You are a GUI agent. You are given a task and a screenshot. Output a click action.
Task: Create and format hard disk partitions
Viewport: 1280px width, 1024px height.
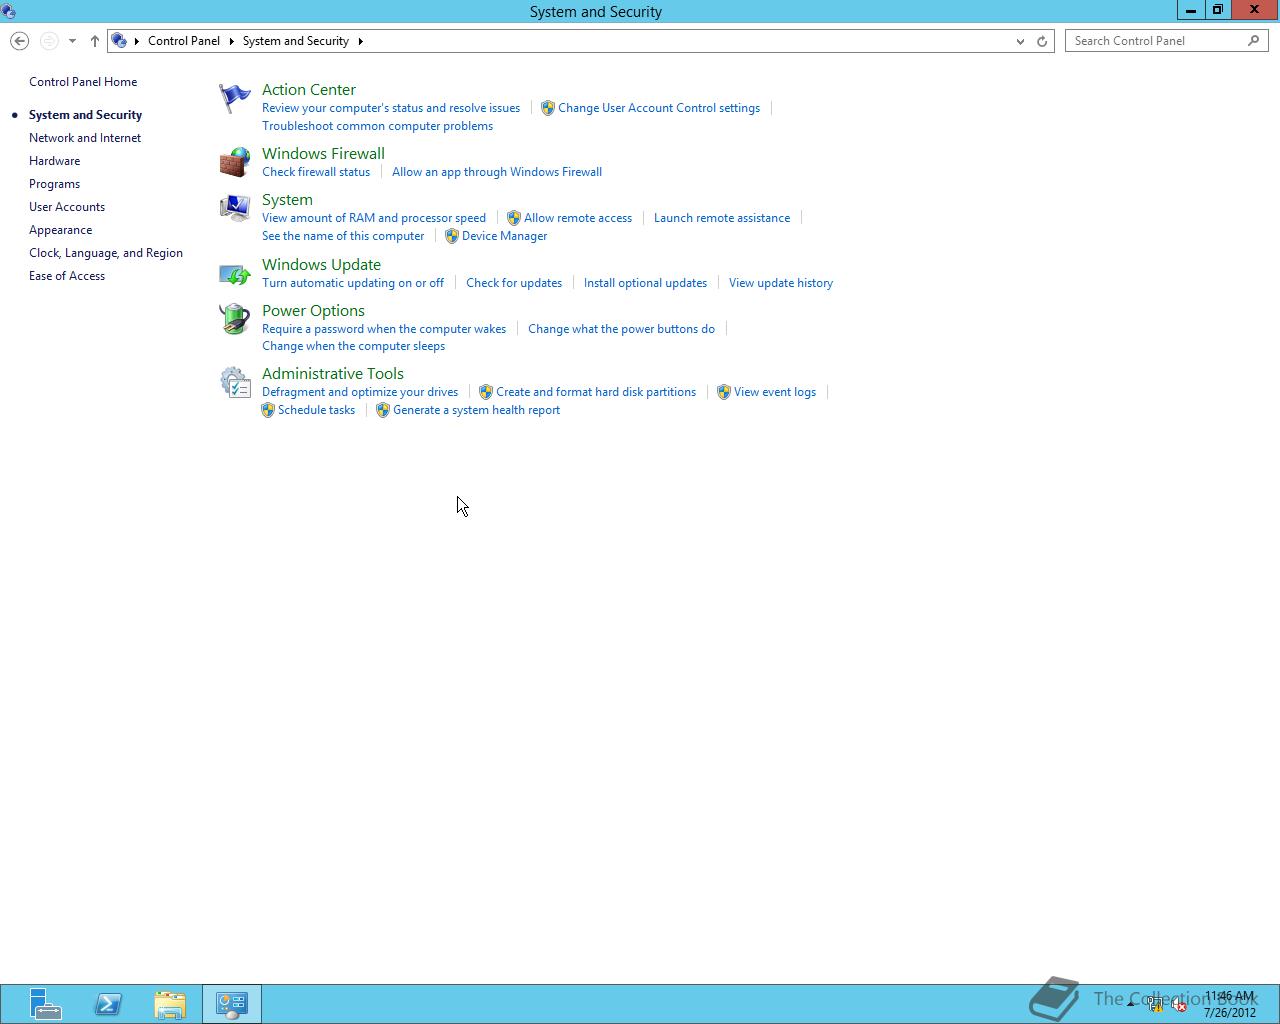coord(596,392)
